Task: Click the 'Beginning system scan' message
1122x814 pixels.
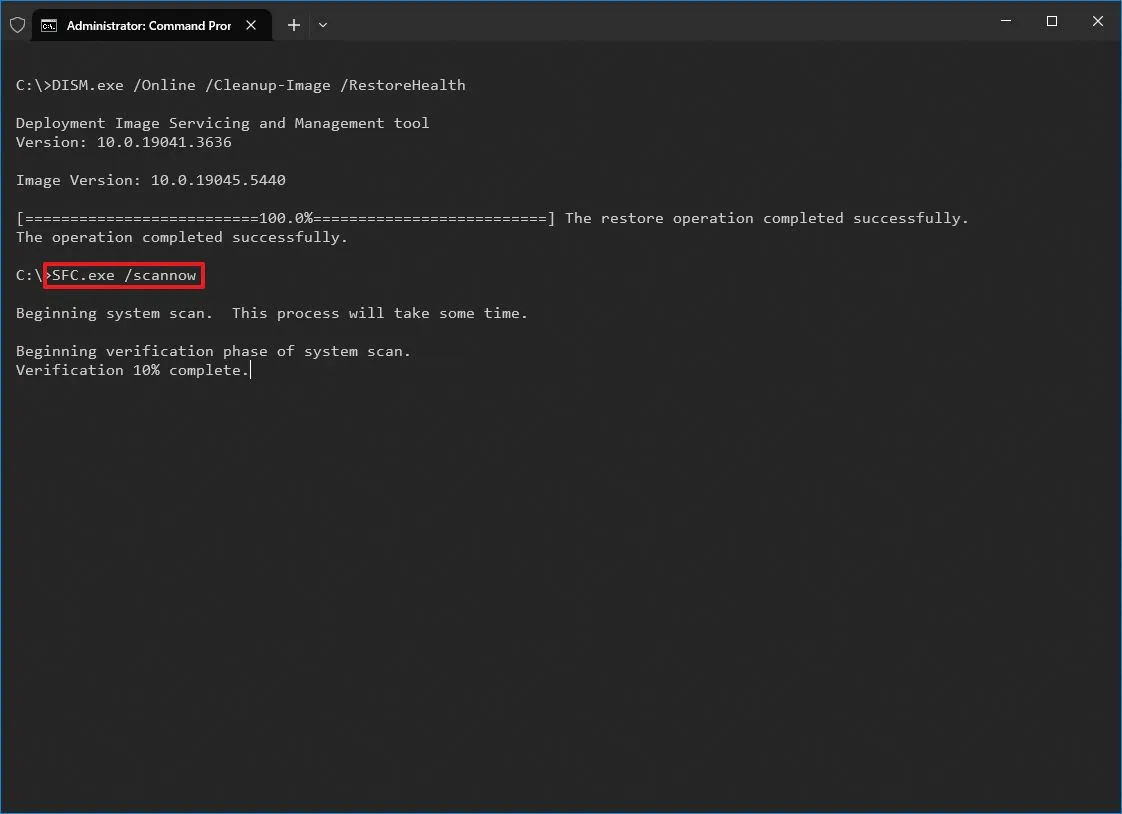Action: tap(271, 313)
